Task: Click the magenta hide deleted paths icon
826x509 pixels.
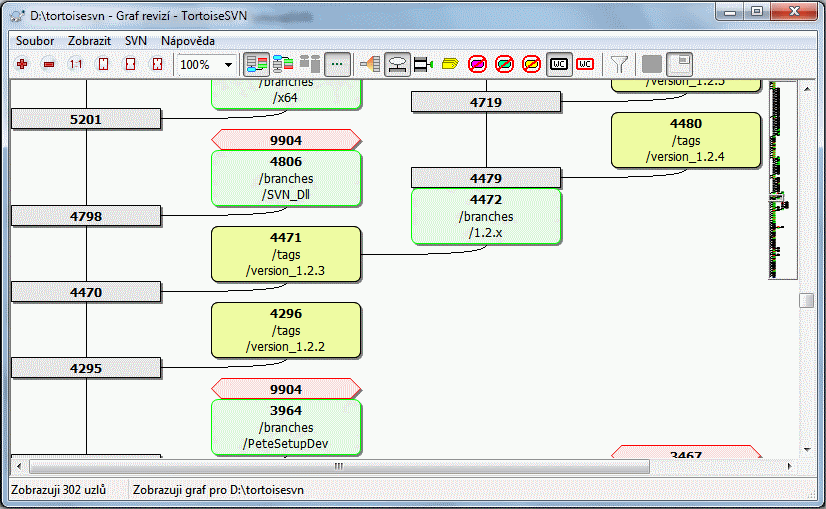Action: [477, 64]
